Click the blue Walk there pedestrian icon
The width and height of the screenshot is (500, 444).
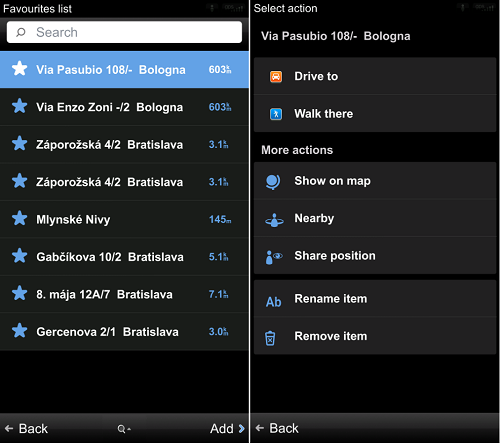tap(276, 114)
